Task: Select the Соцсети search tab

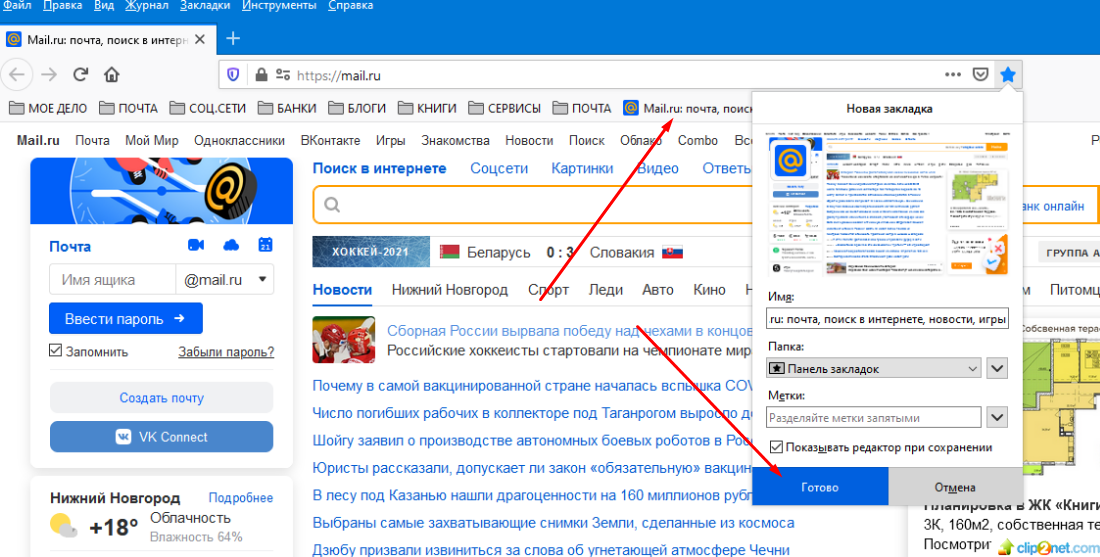Action: [x=499, y=168]
